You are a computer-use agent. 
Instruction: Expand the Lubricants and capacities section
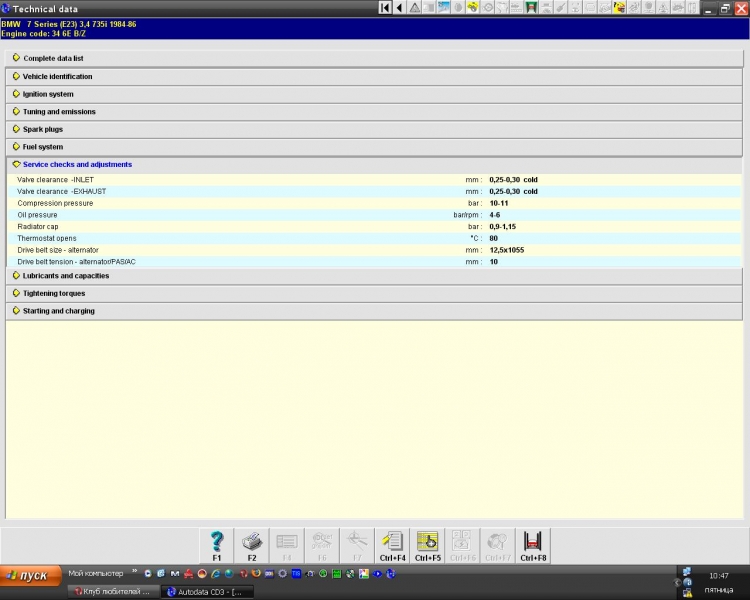coord(375,276)
